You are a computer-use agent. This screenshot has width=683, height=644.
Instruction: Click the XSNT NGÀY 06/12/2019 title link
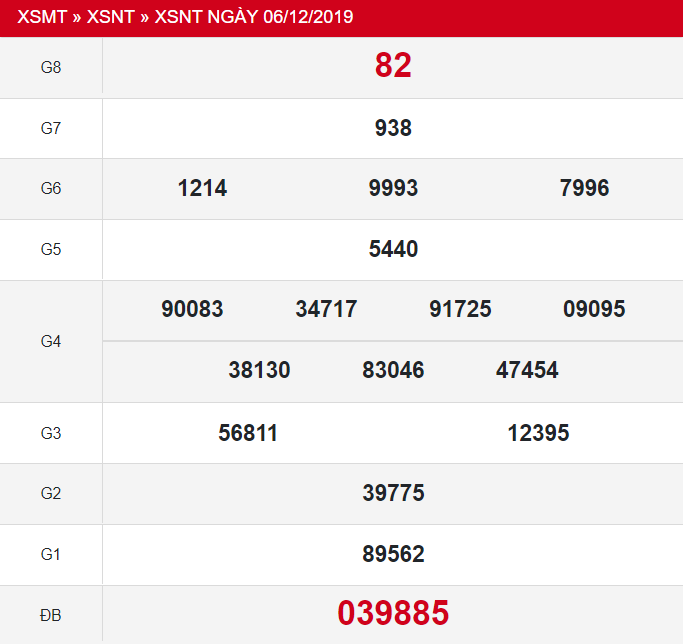[254, 17]
